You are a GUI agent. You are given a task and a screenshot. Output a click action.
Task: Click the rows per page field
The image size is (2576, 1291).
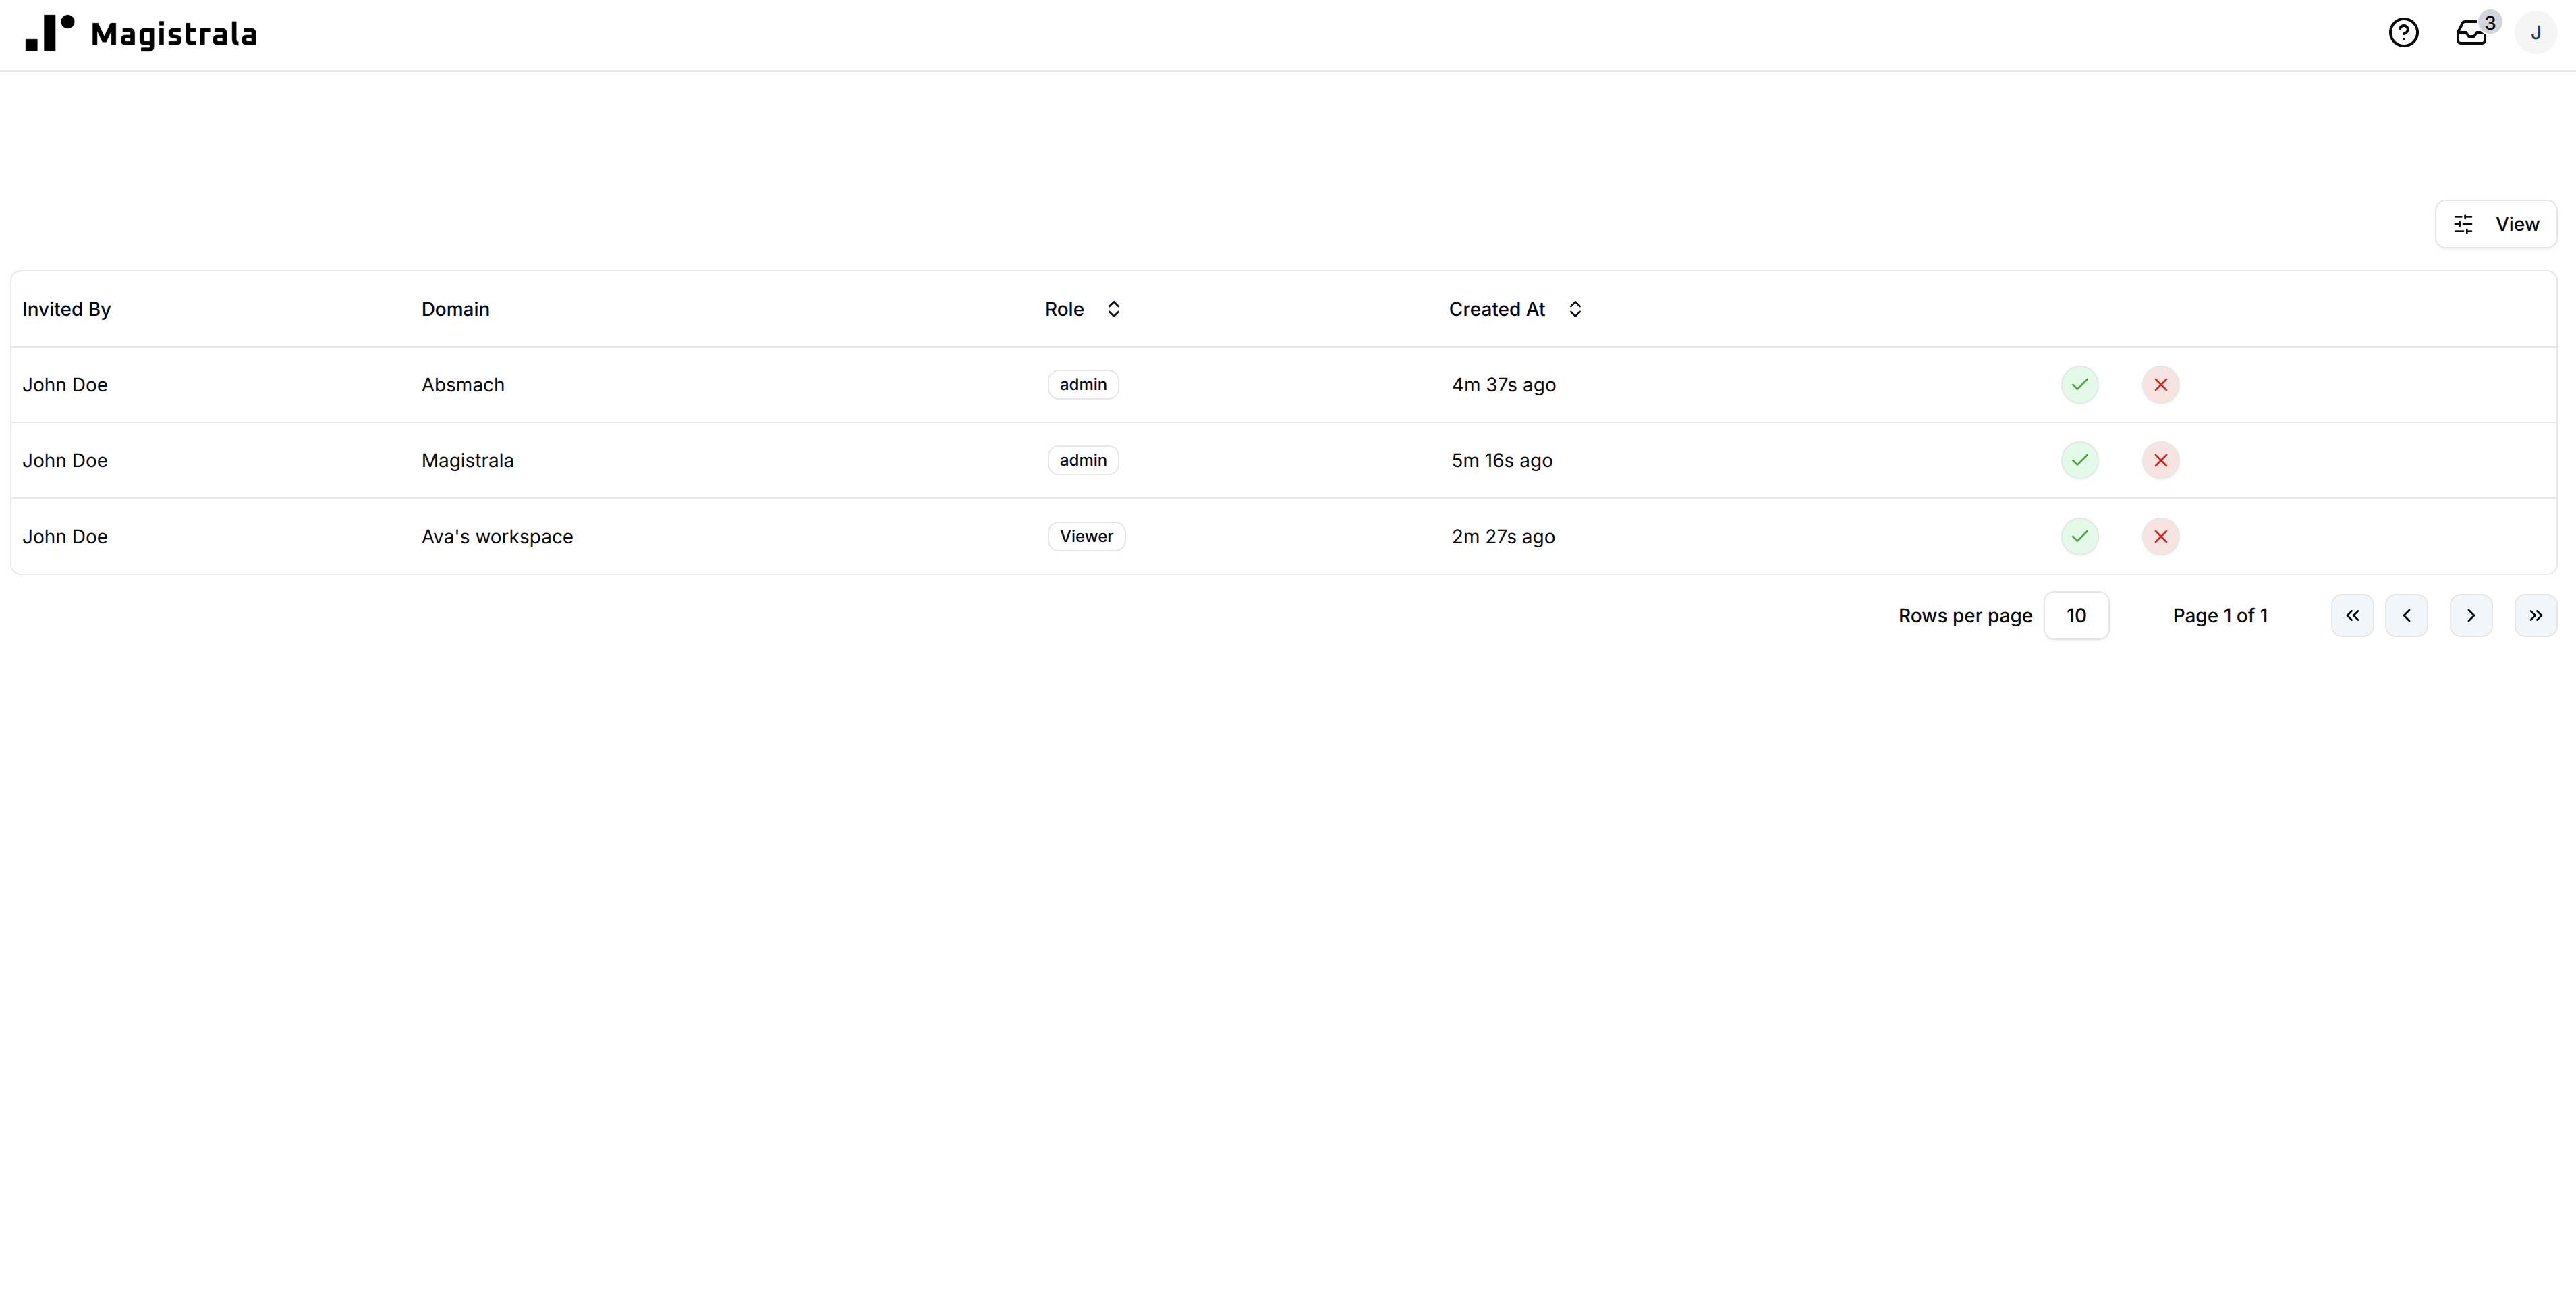[2076, 615]
